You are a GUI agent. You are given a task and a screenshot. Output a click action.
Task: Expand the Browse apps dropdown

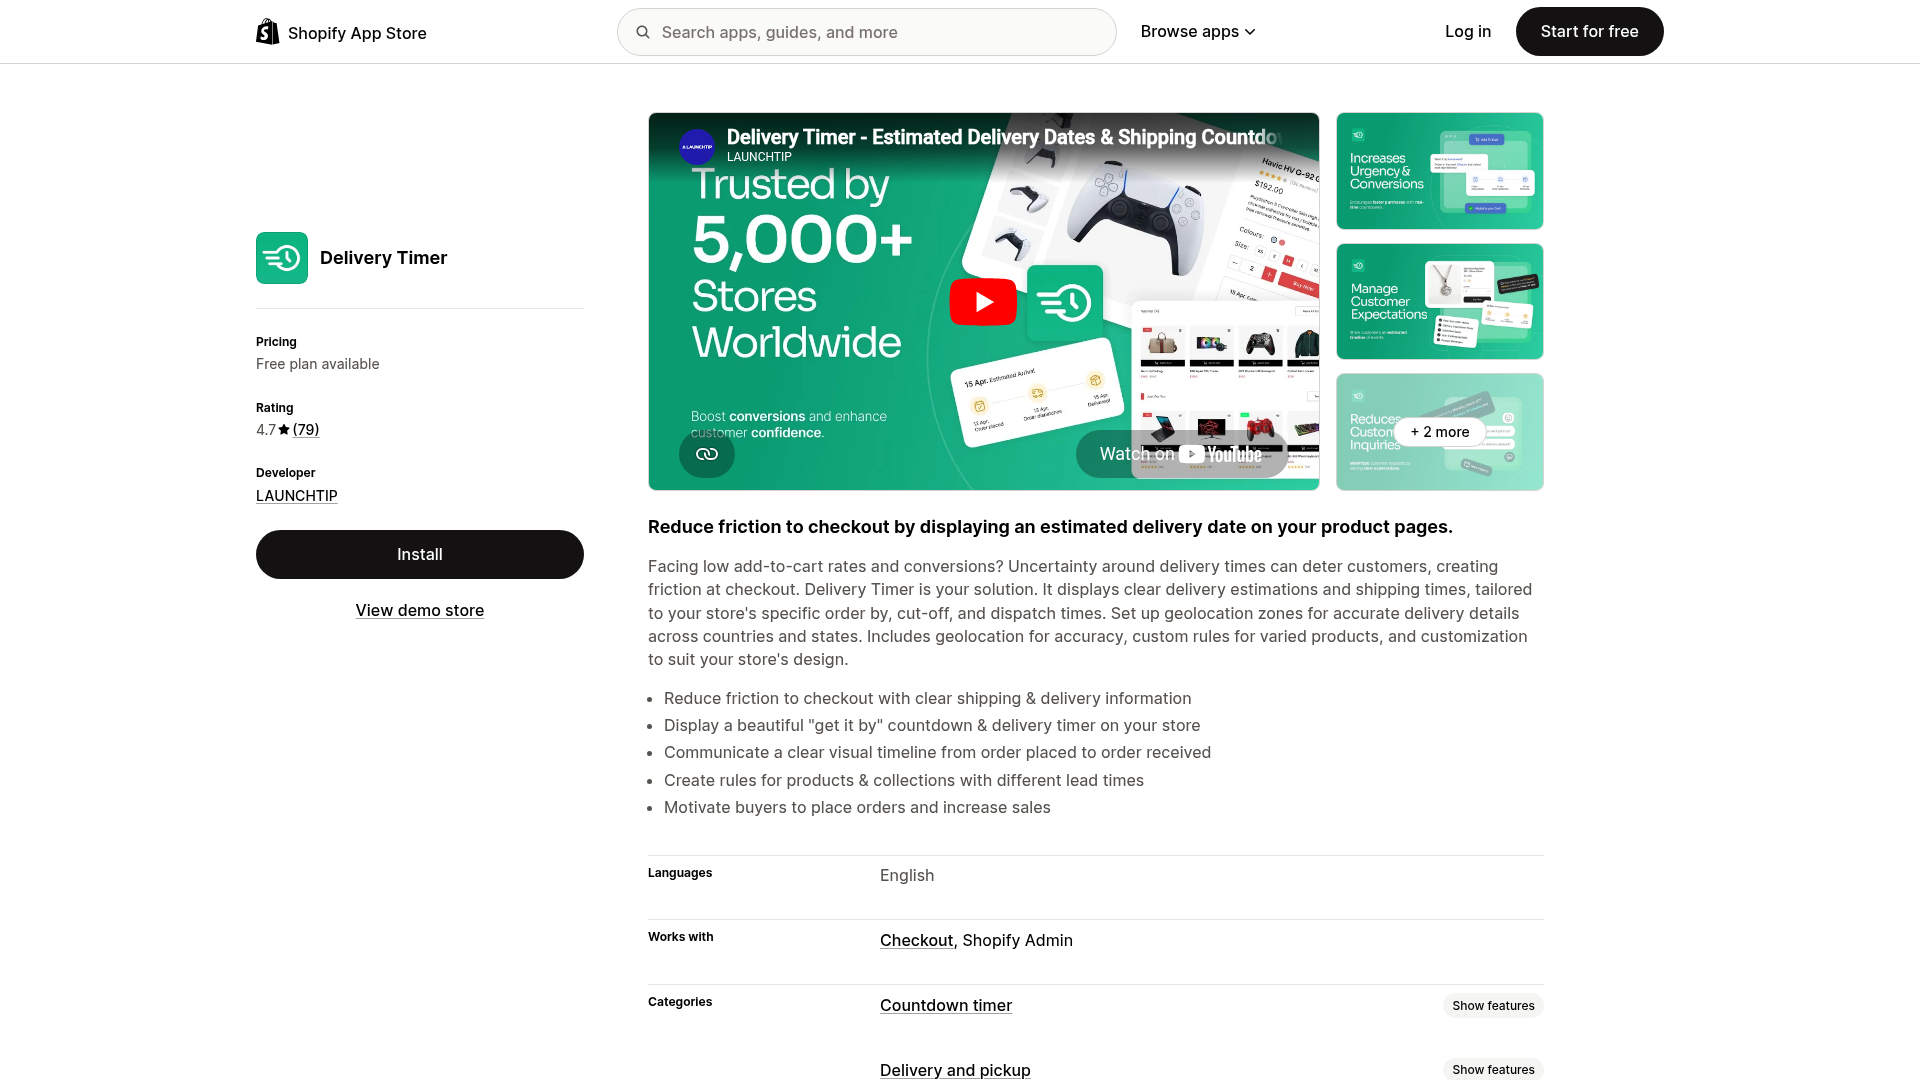point(1198,32)
